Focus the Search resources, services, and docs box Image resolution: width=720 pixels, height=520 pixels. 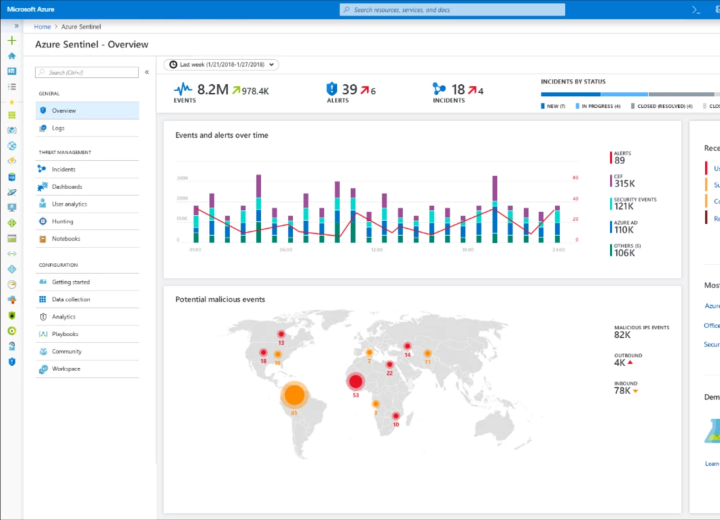coord(452,10)
